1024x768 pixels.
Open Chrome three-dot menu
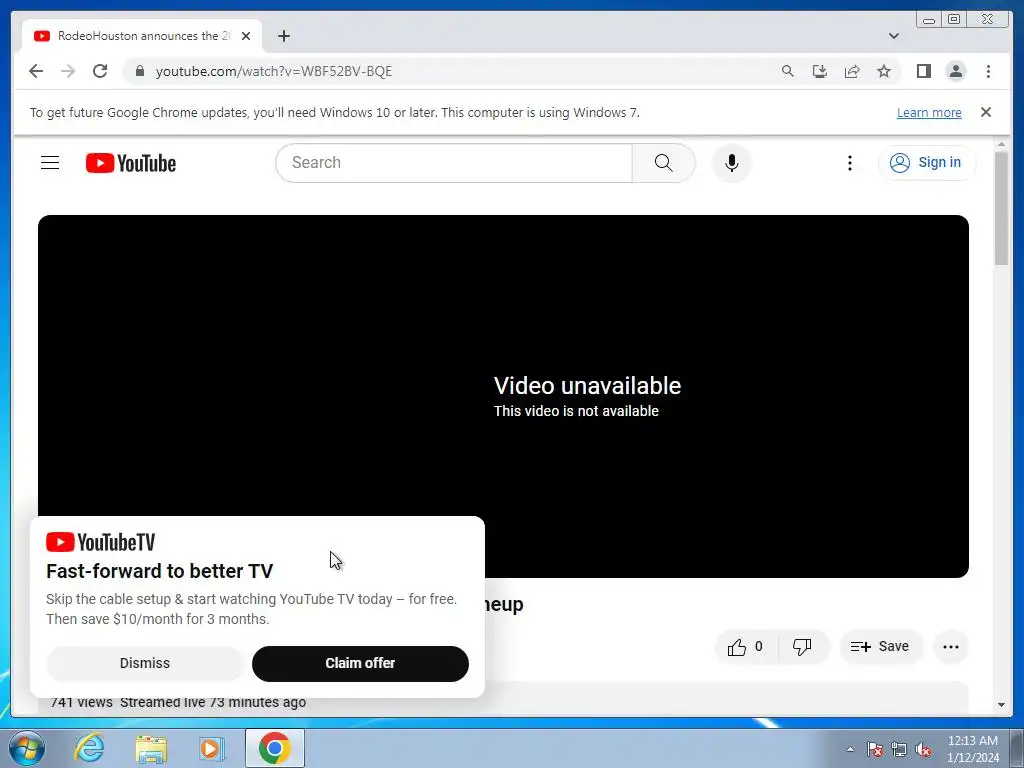click(988, 71)
